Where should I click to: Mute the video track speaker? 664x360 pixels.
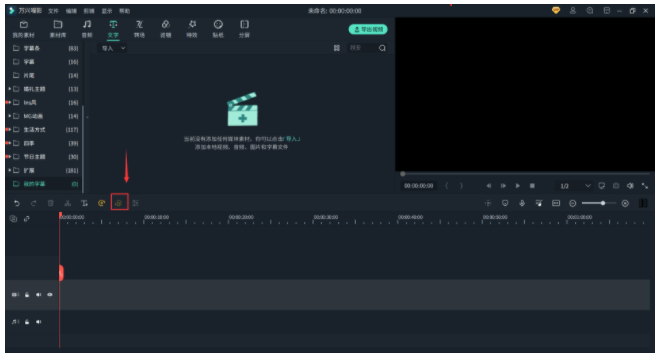tap(39, 295)
